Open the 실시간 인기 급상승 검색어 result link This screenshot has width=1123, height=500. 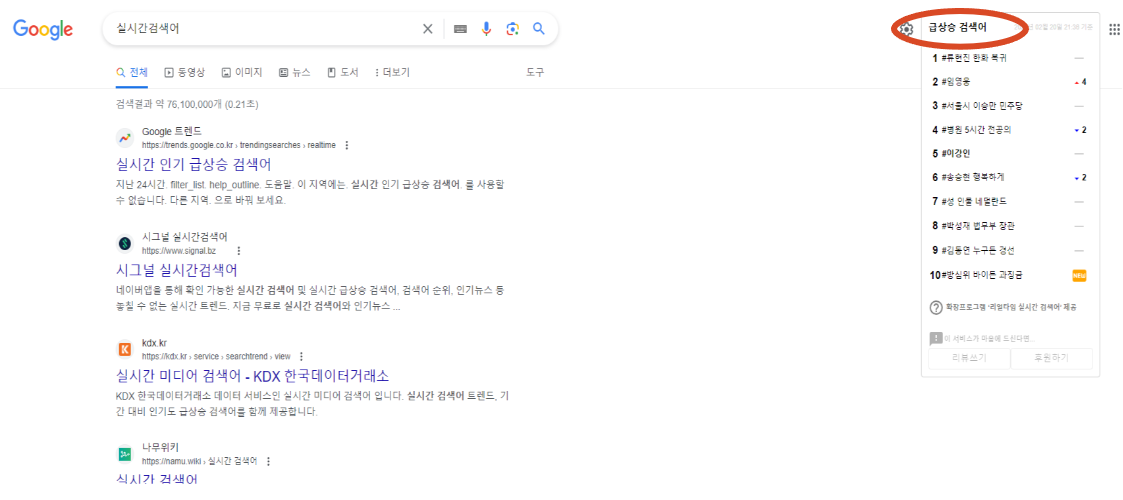(193, 165)
